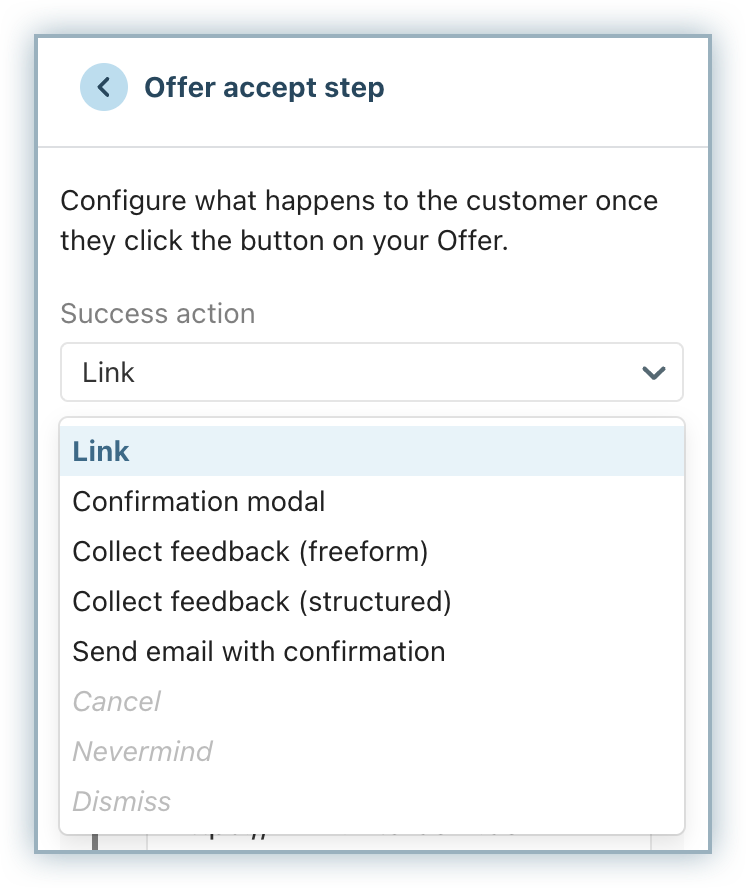
Task: Go back using the circular arrow icon
Action: point(104,87)
